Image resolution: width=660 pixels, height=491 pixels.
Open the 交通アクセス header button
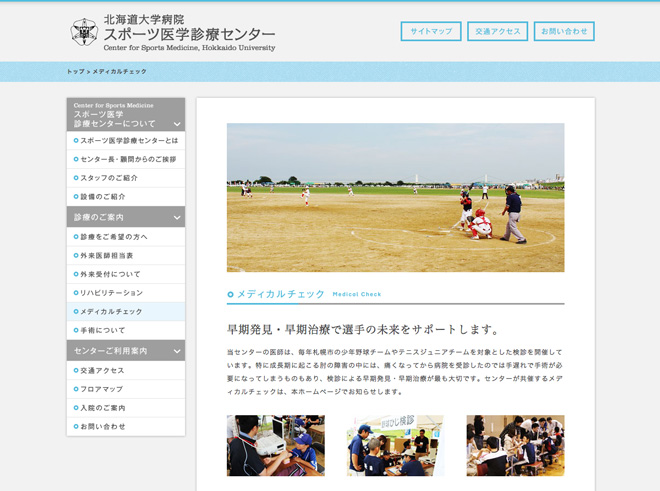pyautogui.click(x=498, y=31)
